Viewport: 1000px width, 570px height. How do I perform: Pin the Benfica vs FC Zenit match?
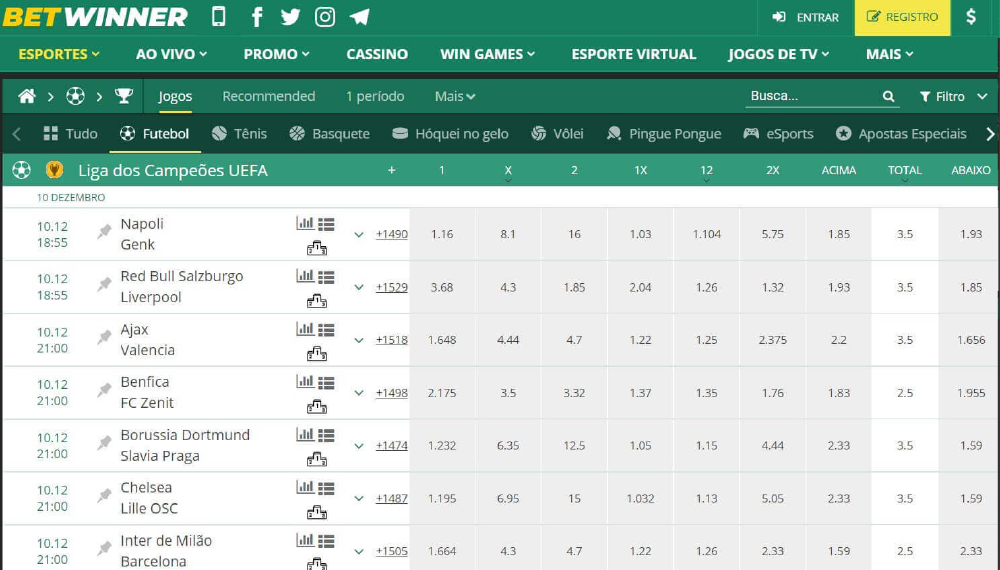point(104,391)
